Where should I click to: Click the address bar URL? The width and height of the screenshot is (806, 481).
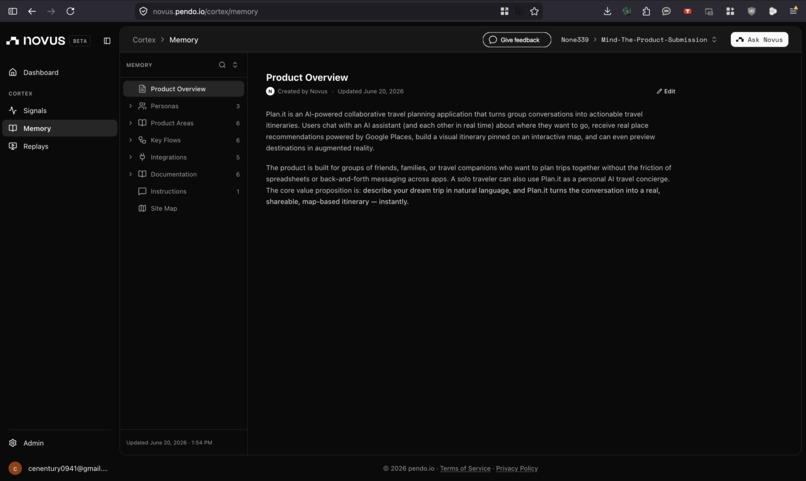coord(205,11)
